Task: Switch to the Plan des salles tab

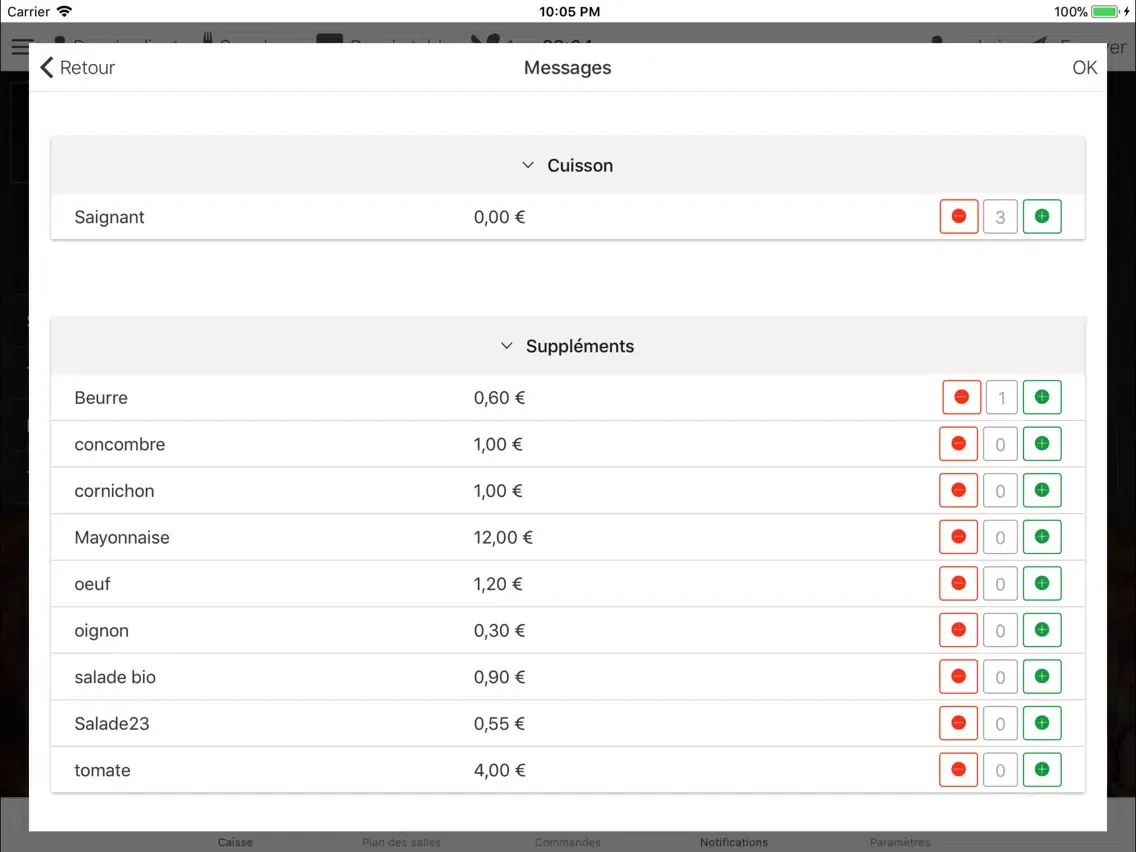Action: pos(401,842)
